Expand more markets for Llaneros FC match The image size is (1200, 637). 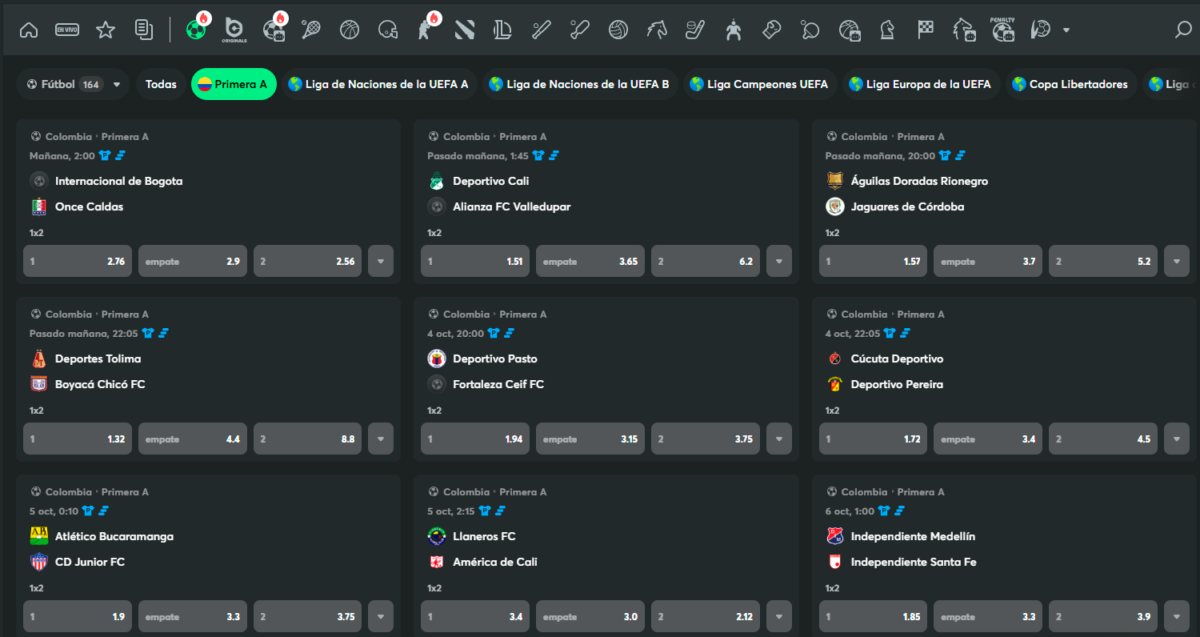point(779,617)
